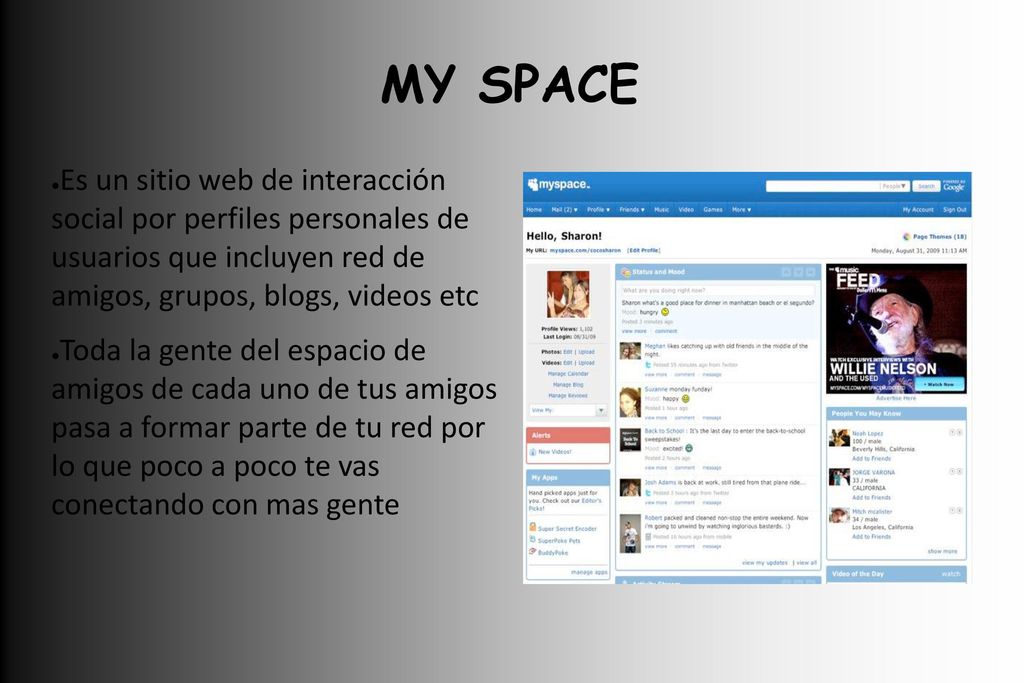The height and width of the screenshot is (683, 1024).
Task: Click the manage apps link
Action: click(589, 573)
